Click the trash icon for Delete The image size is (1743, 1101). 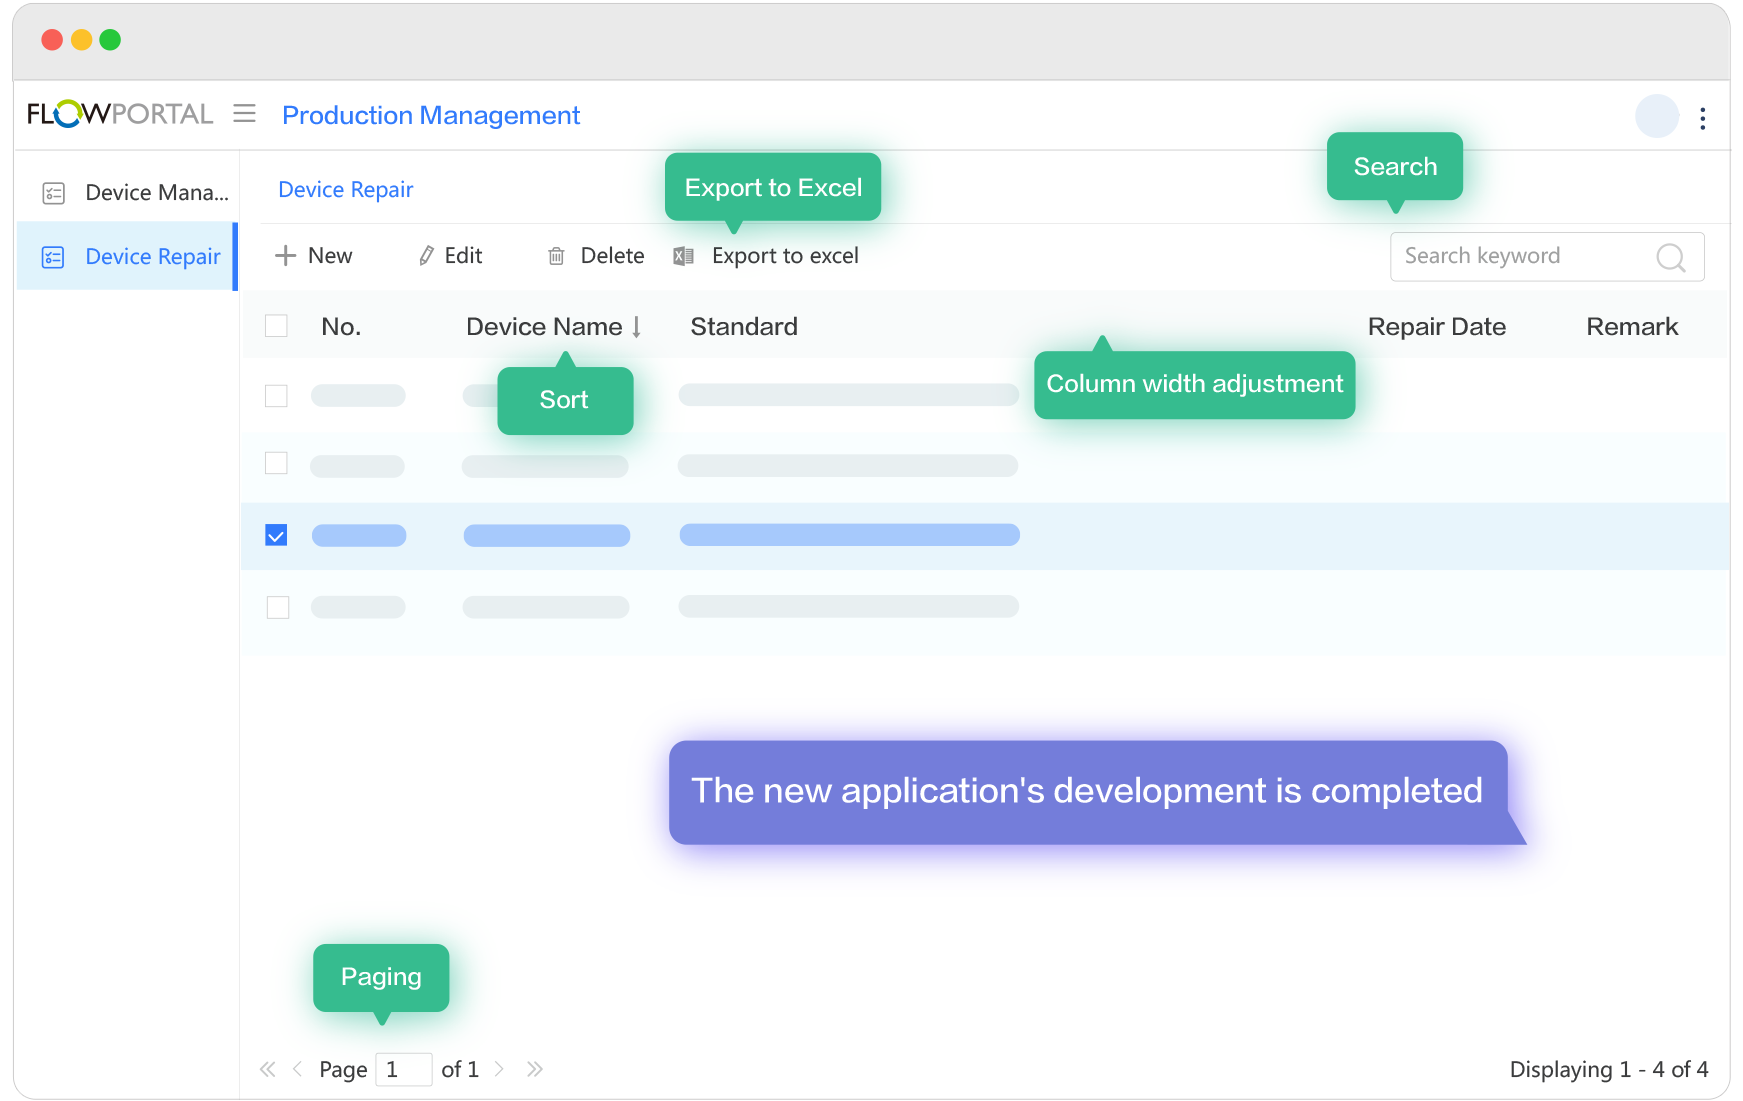tap(556, 256)
